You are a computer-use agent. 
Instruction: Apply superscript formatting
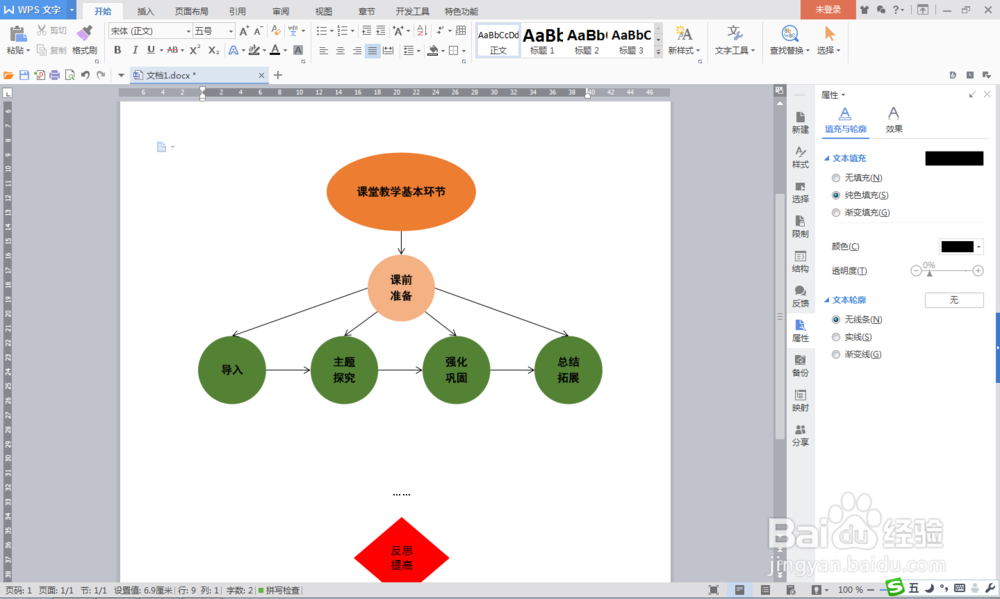(x=195, y=50)
